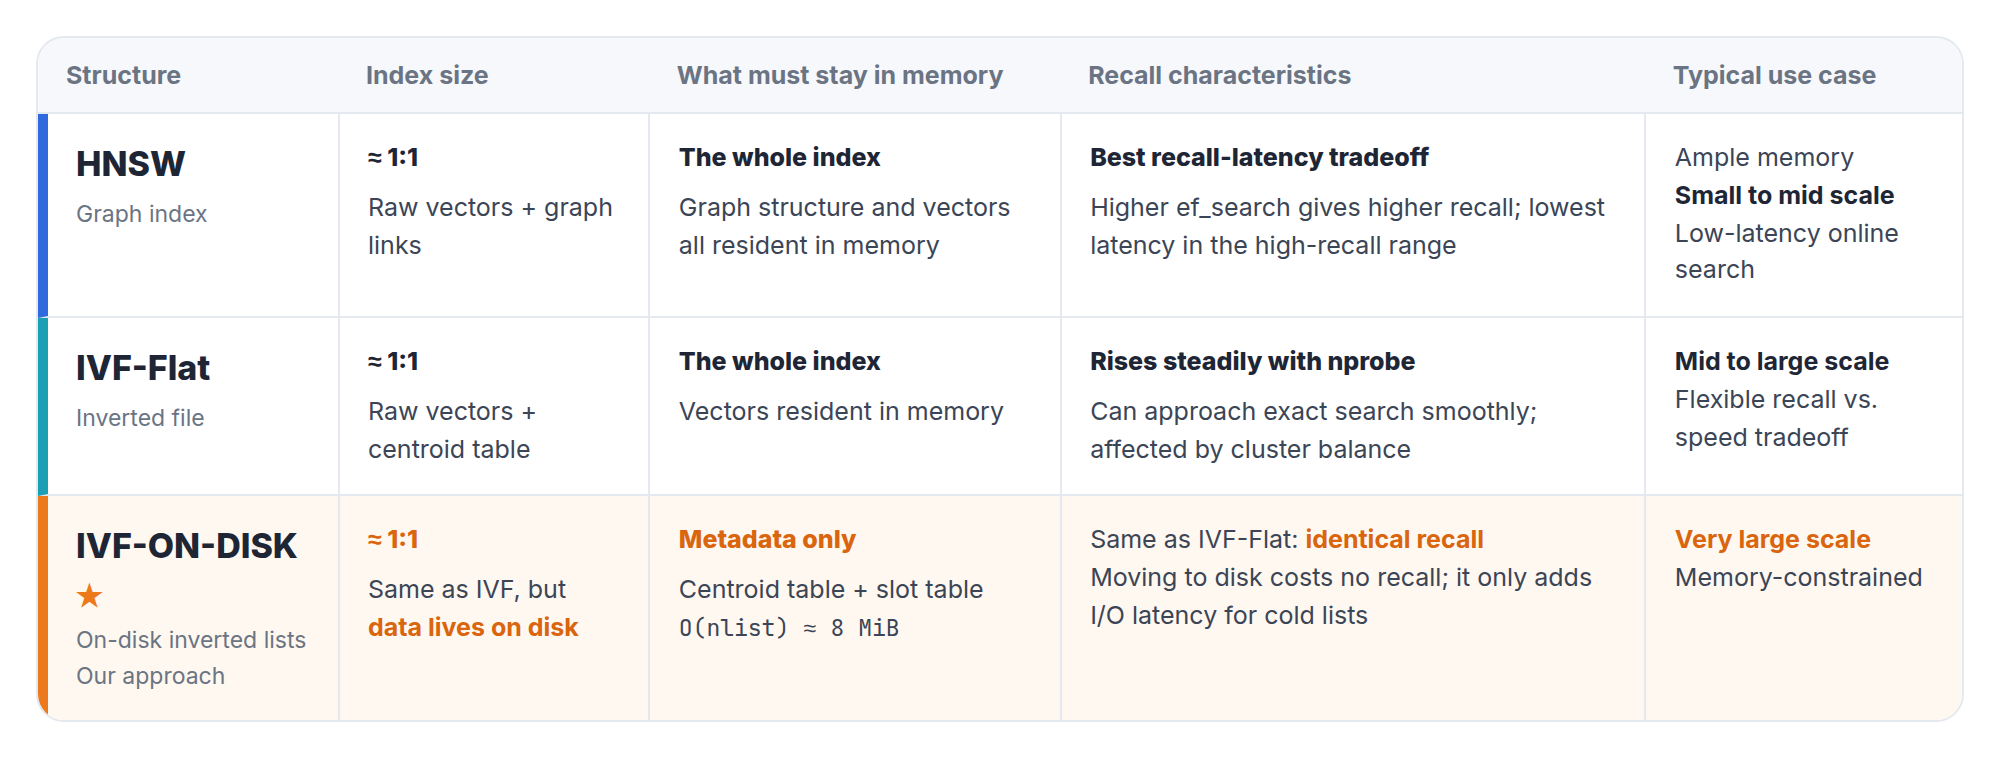2000x758 pixels.
Task: Click the orange 'data lives on disk' text
Action: coord(473,627)
